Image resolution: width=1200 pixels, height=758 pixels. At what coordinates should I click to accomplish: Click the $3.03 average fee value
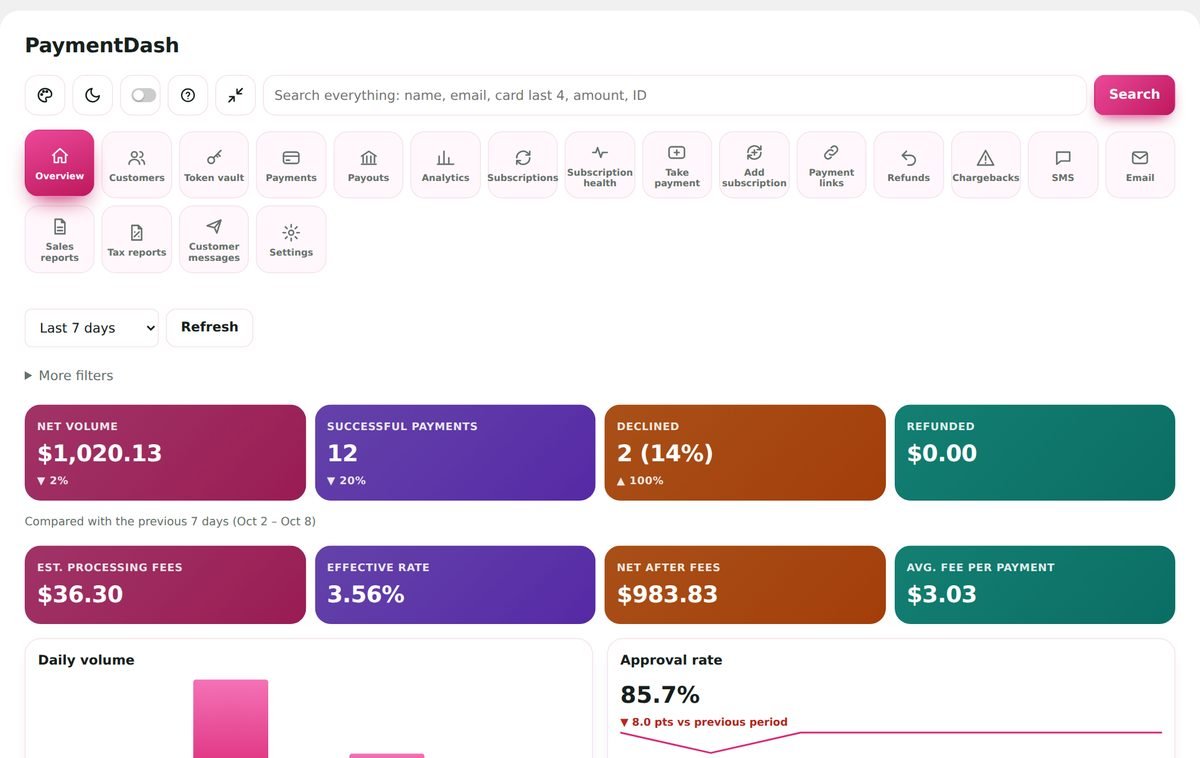[942, 595]
